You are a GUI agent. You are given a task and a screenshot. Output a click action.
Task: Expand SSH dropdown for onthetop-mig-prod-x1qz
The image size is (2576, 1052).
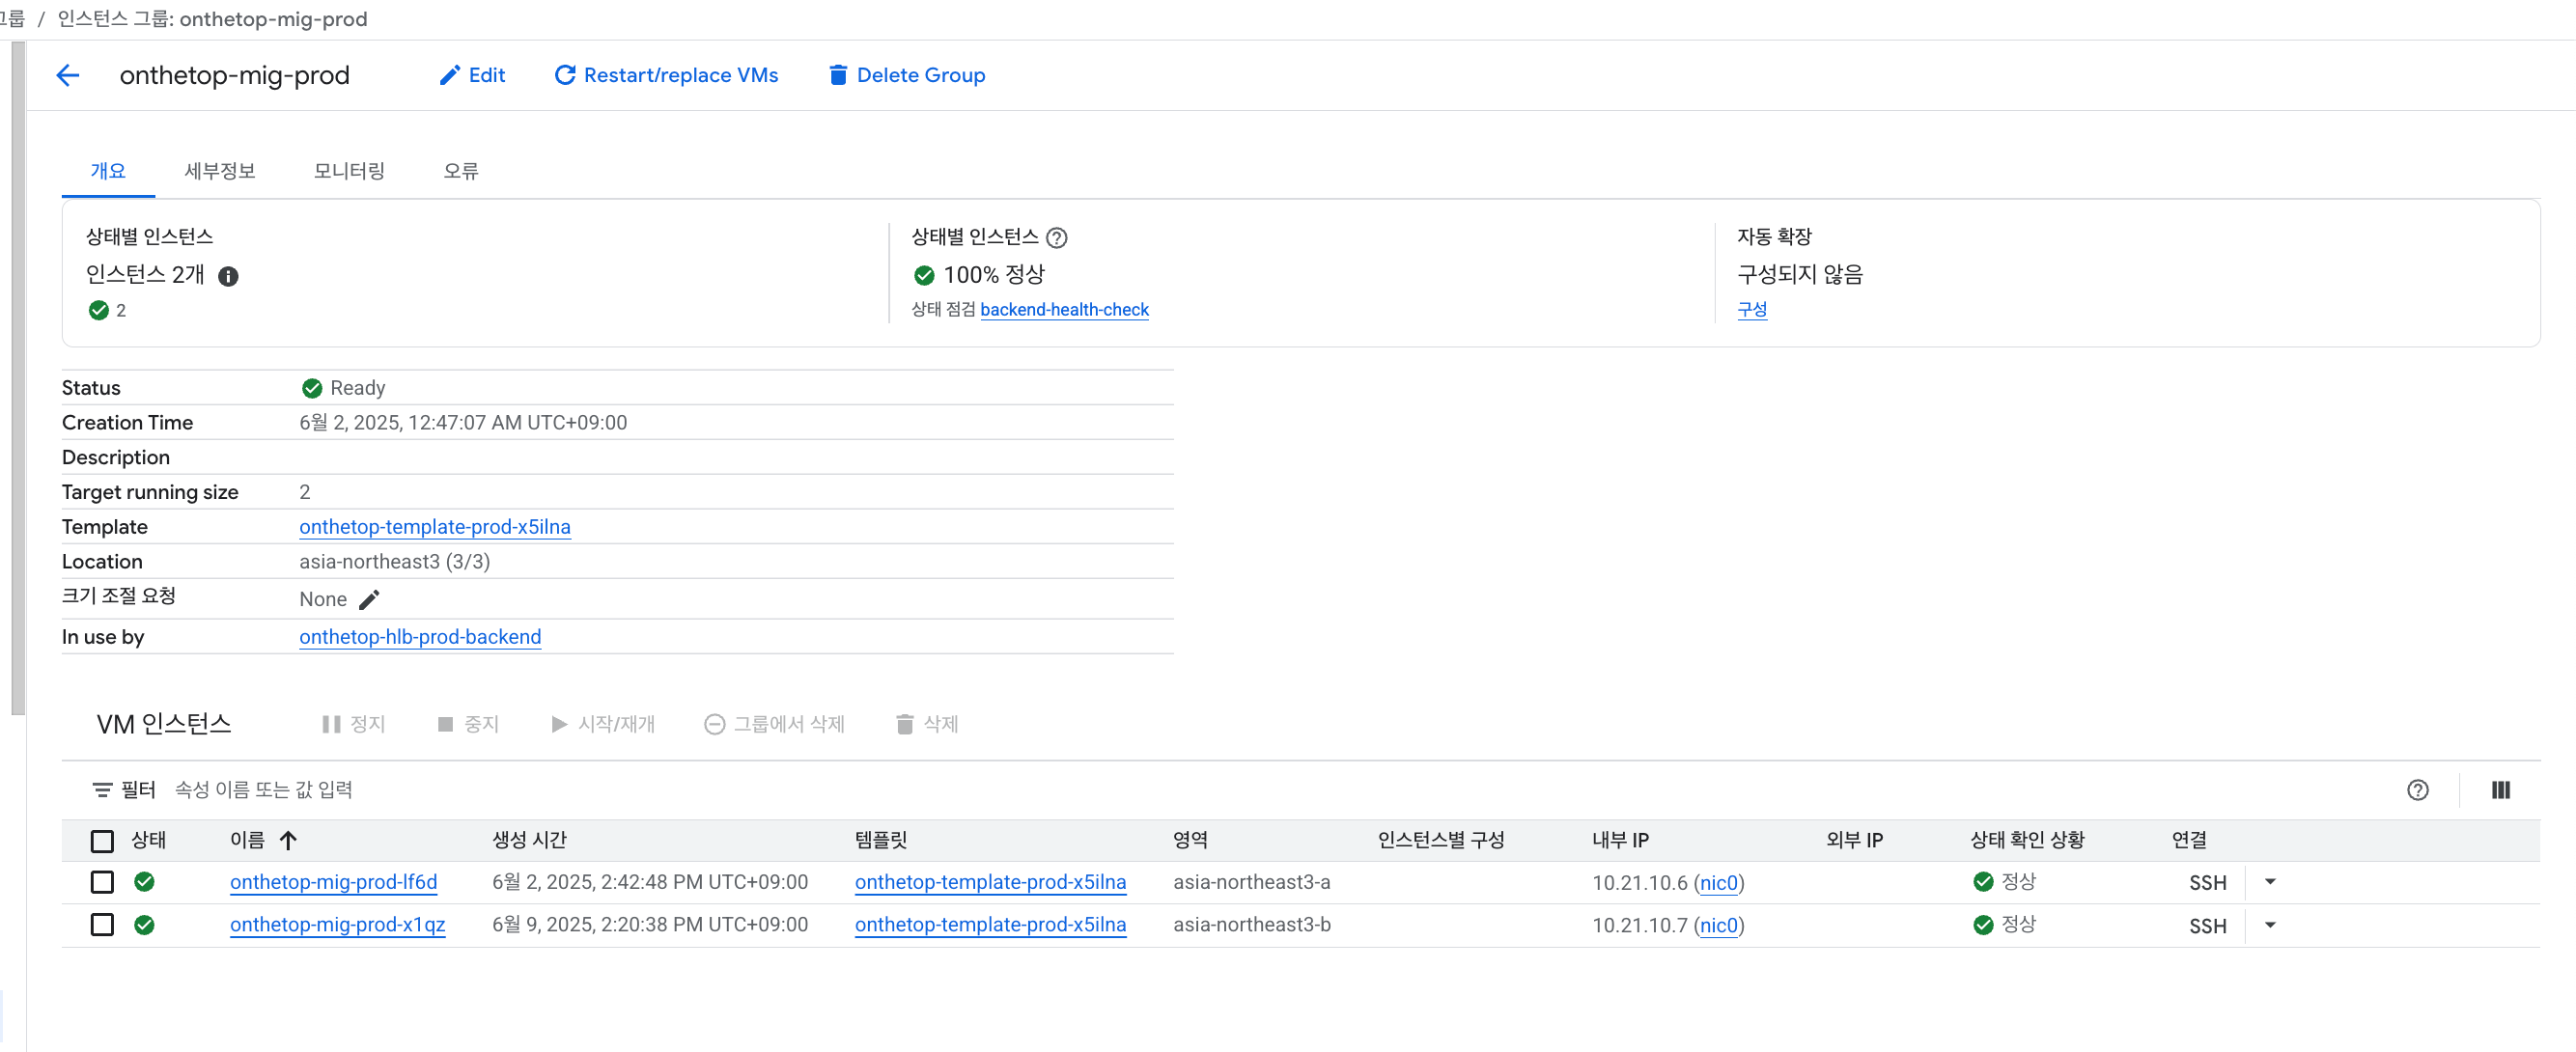(x=2269, y=925)
